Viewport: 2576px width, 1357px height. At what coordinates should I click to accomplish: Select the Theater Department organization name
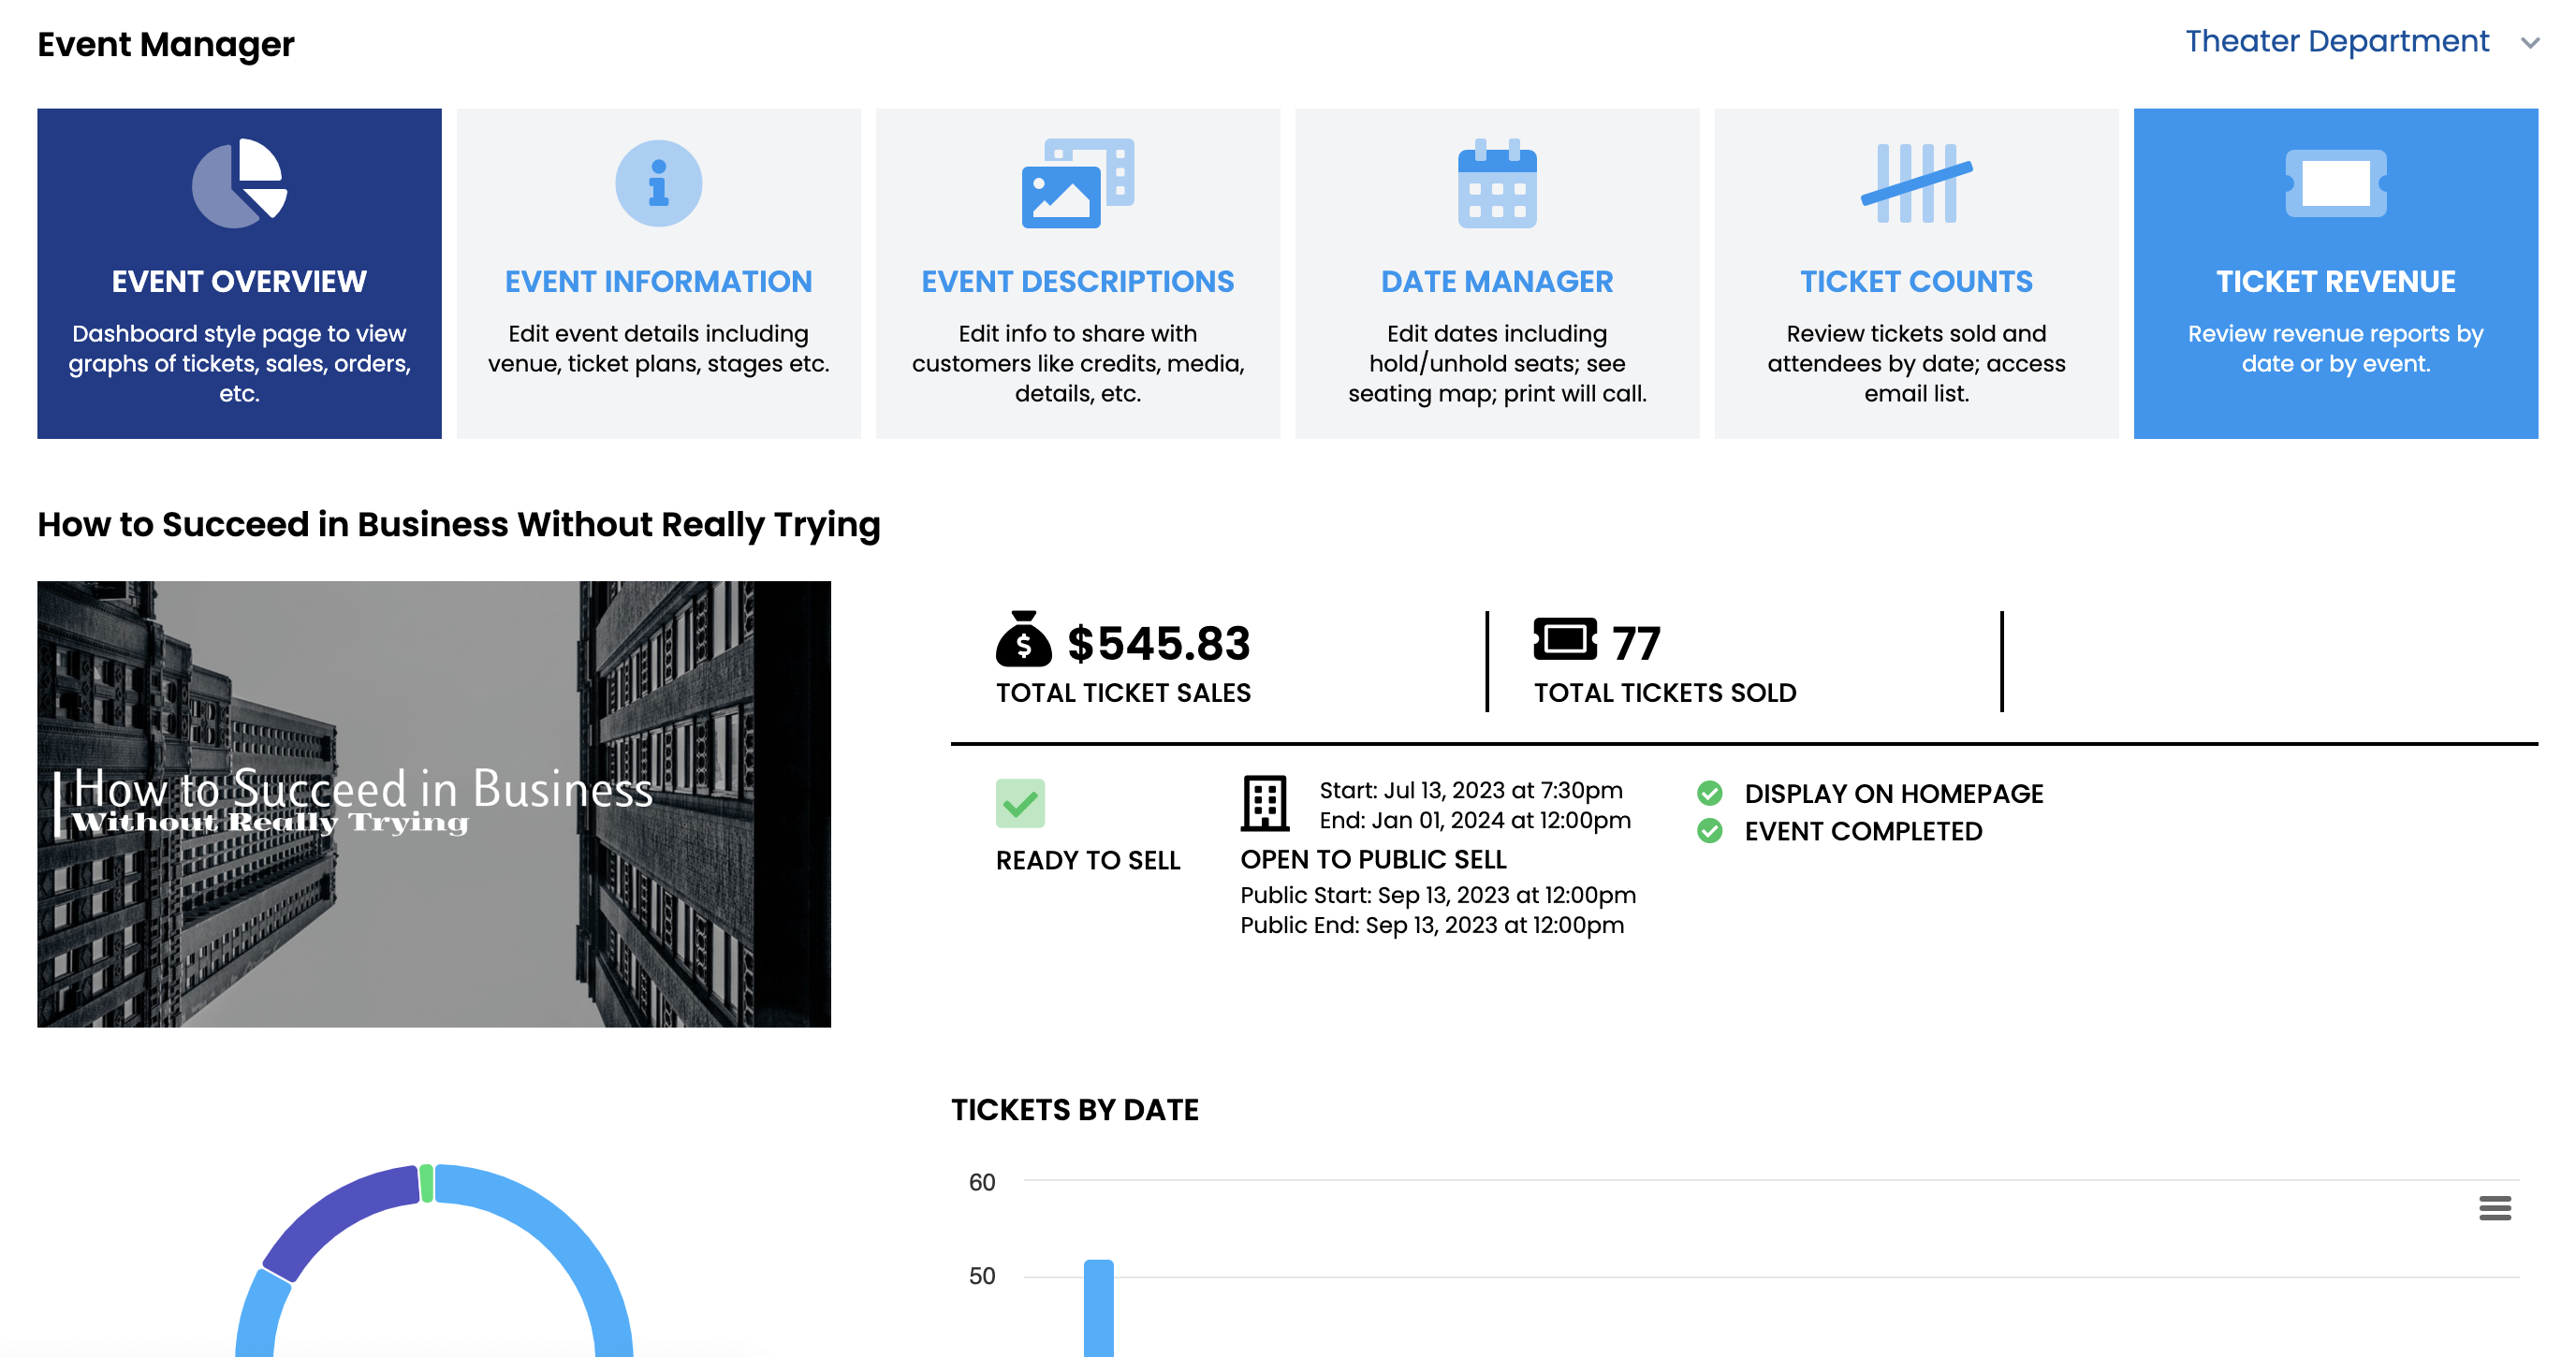(x=2336, y=41)
